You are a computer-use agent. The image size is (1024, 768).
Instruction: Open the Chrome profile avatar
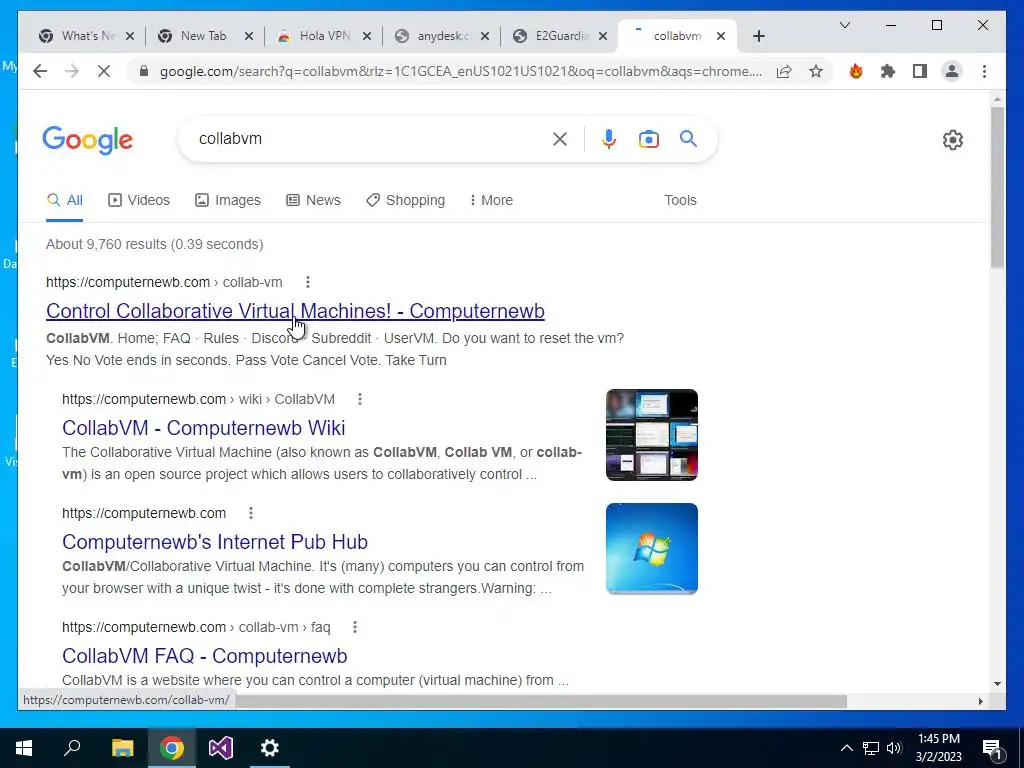[952, 71]
